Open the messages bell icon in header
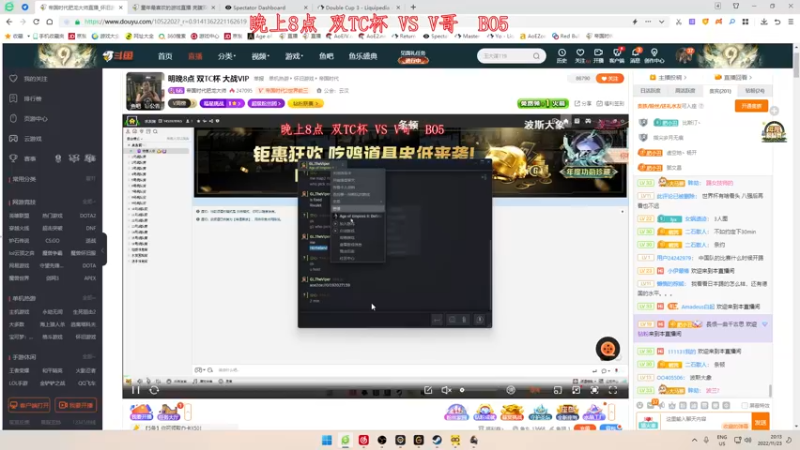 [x=635, y=55]
